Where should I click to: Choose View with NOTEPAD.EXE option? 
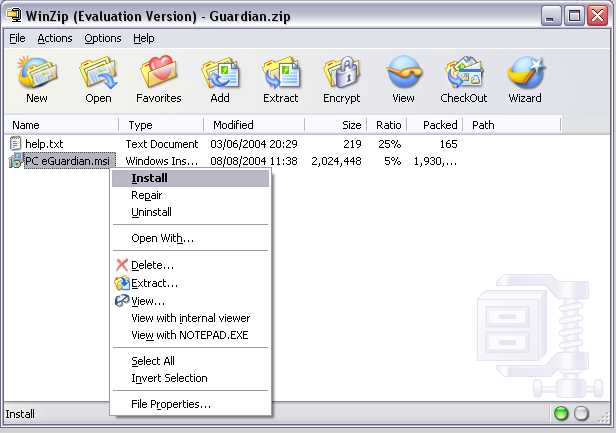pos(188,335)
